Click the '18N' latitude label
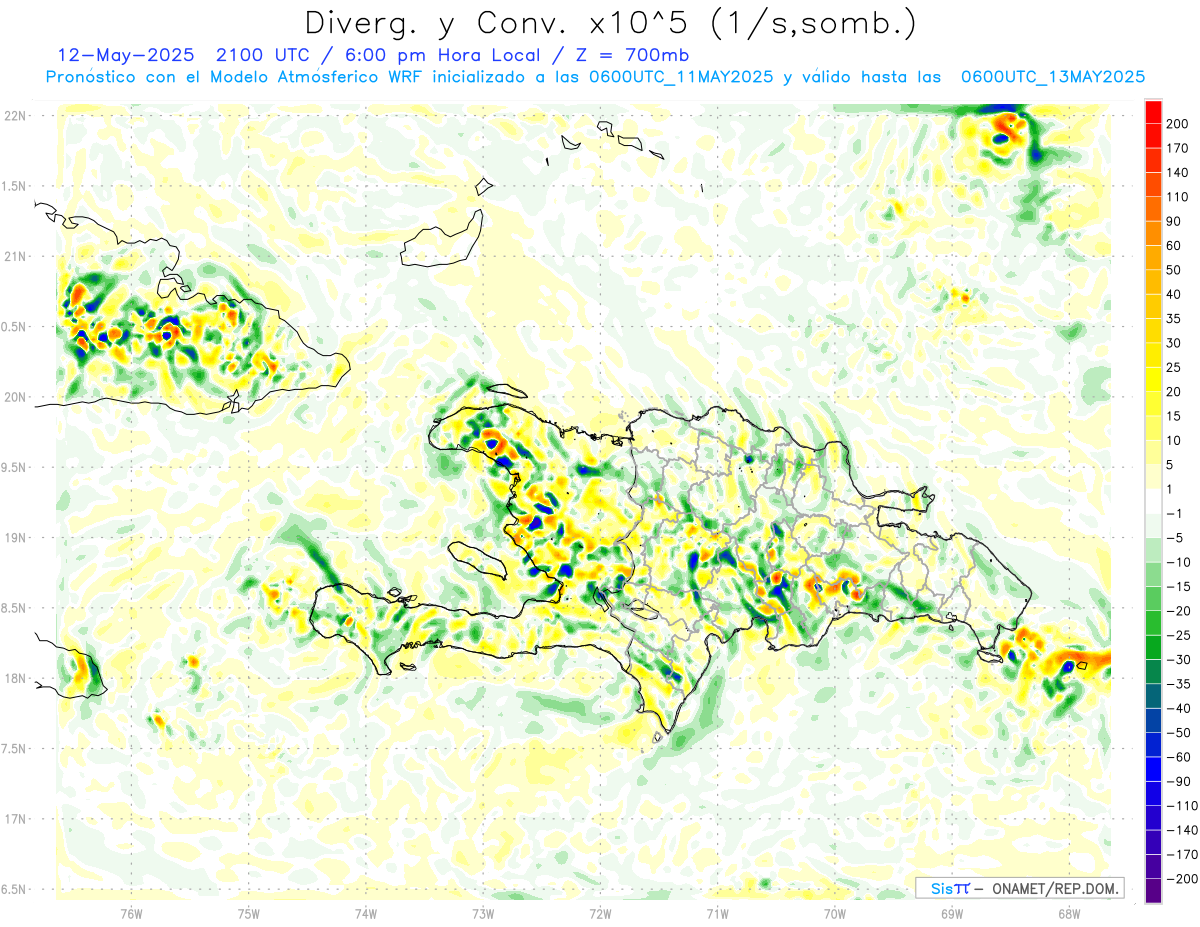The width and height of the screenshot is (1200, 927). pos(15,678)
